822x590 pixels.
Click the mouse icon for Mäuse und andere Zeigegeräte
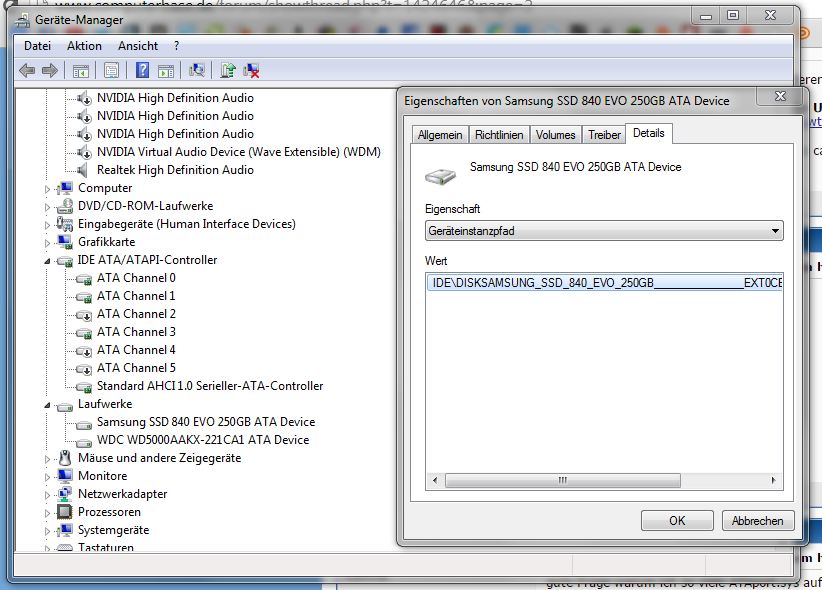click(65, 458)
